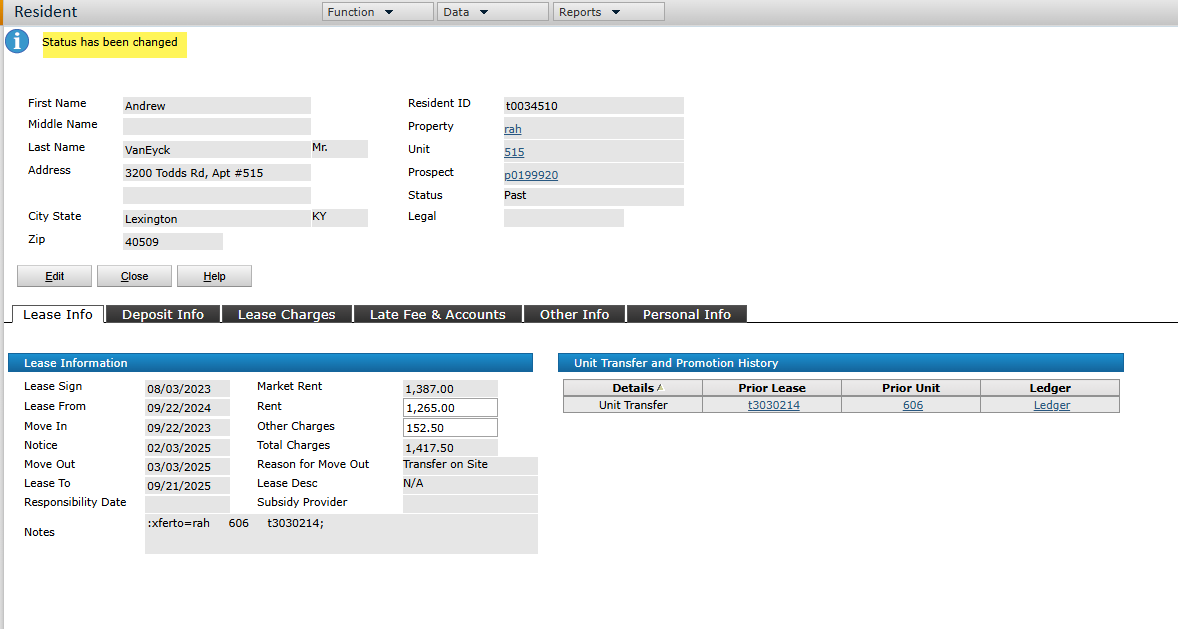Show the Personal Info tab
The image size is (1178, 629).
coord(686,314)
